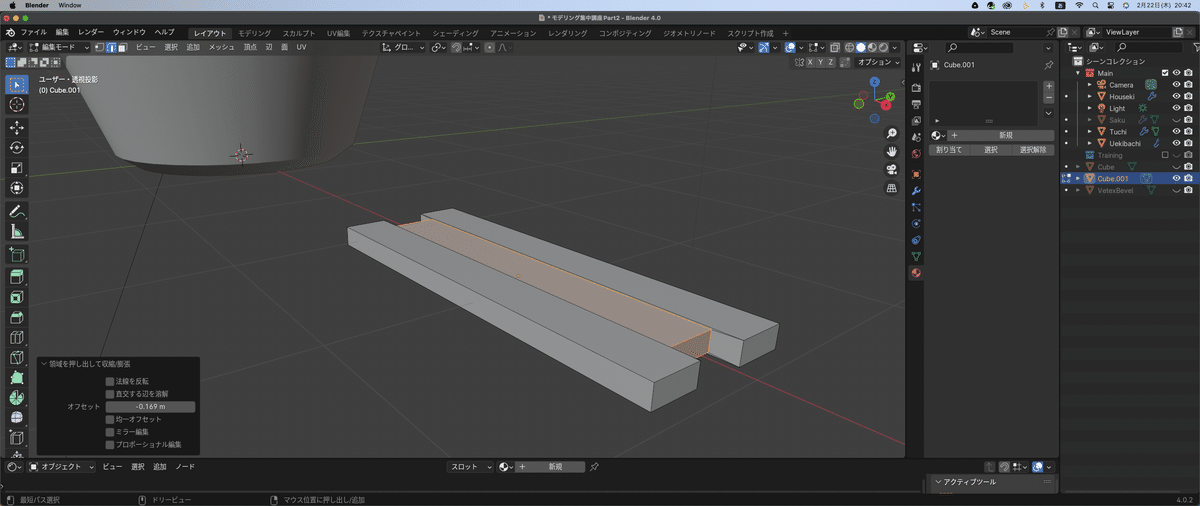Select the Move tool in the toolbar

17,127
